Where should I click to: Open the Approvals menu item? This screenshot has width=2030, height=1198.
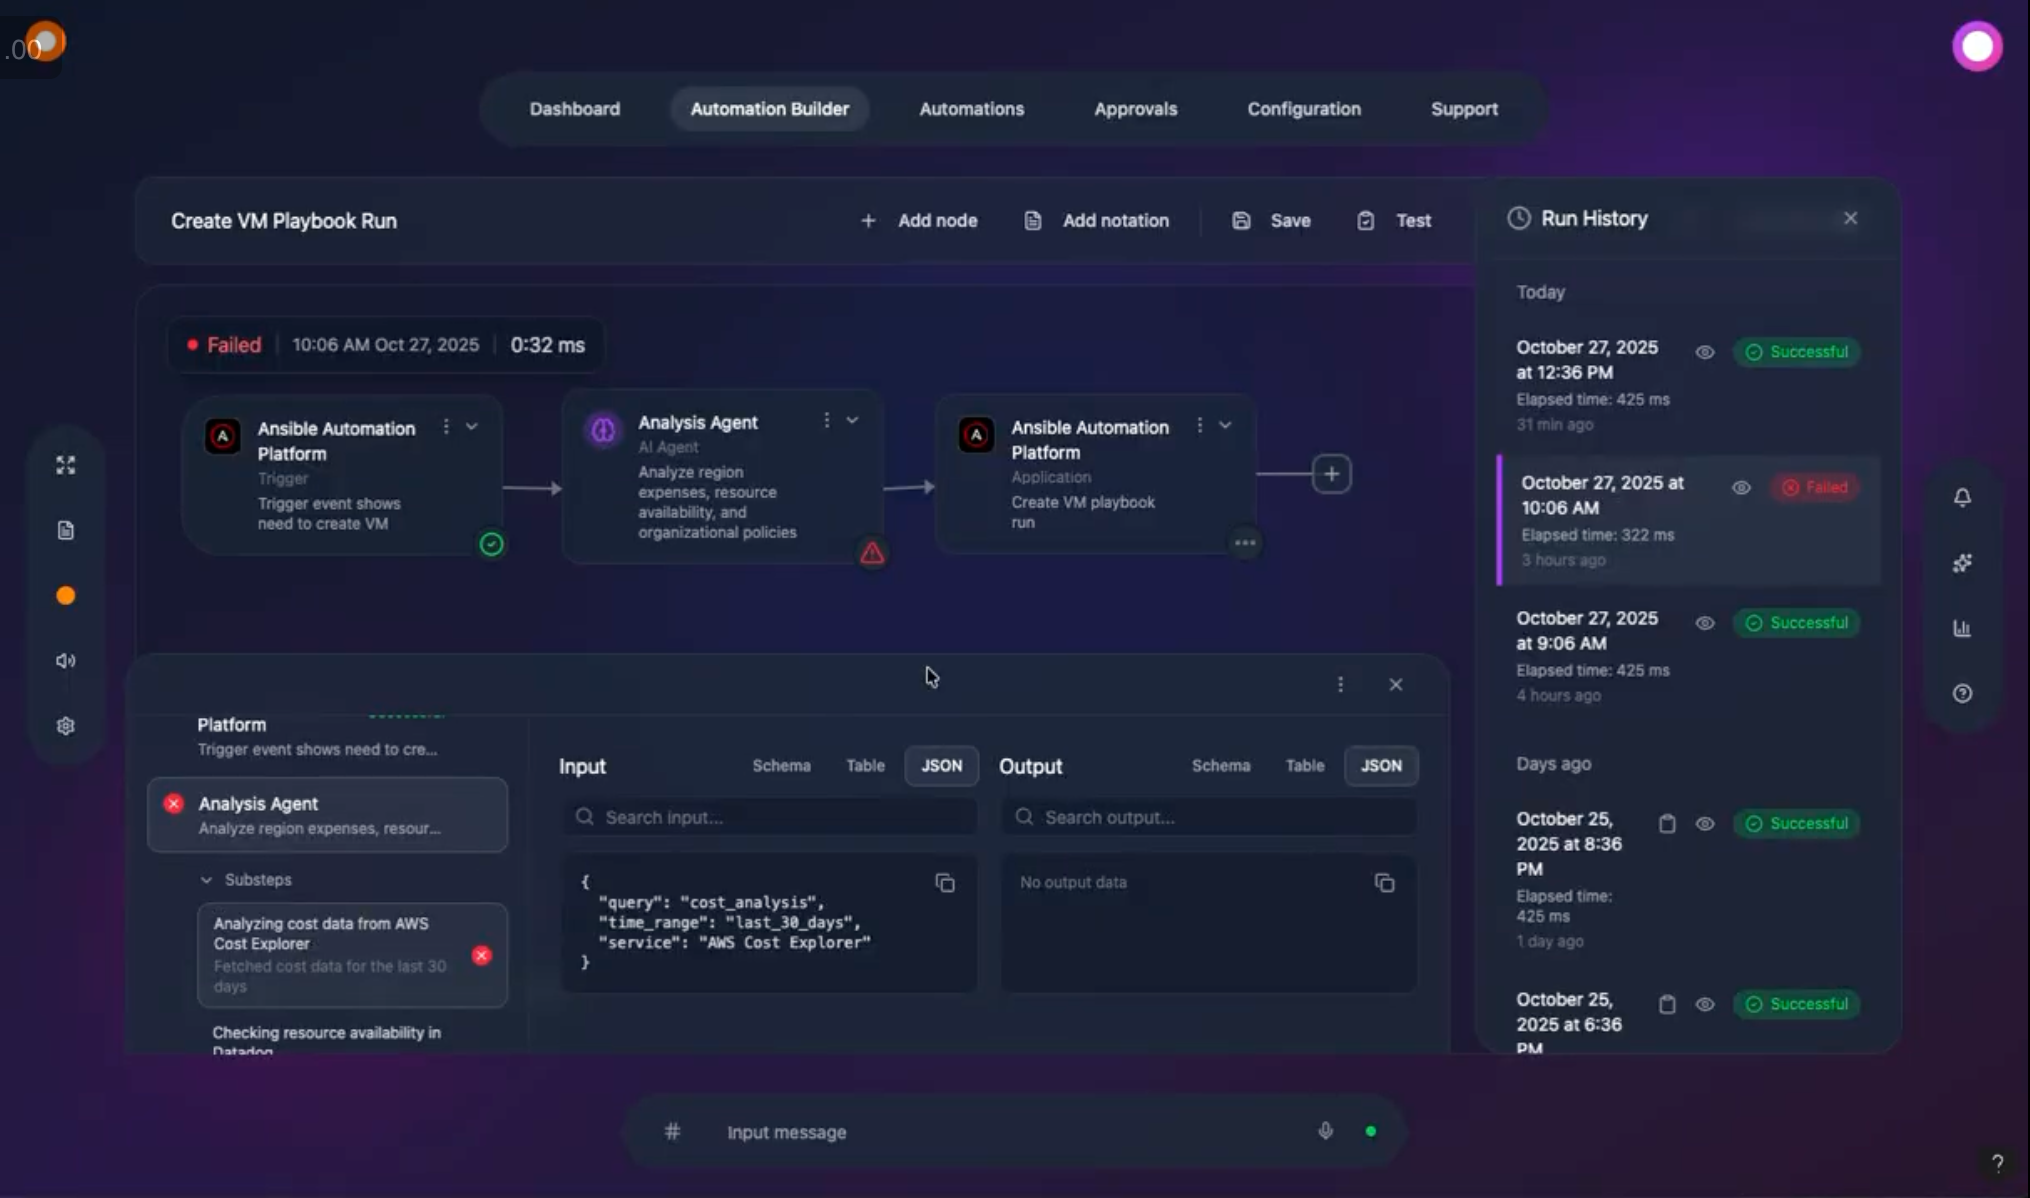coord(1135,109)
